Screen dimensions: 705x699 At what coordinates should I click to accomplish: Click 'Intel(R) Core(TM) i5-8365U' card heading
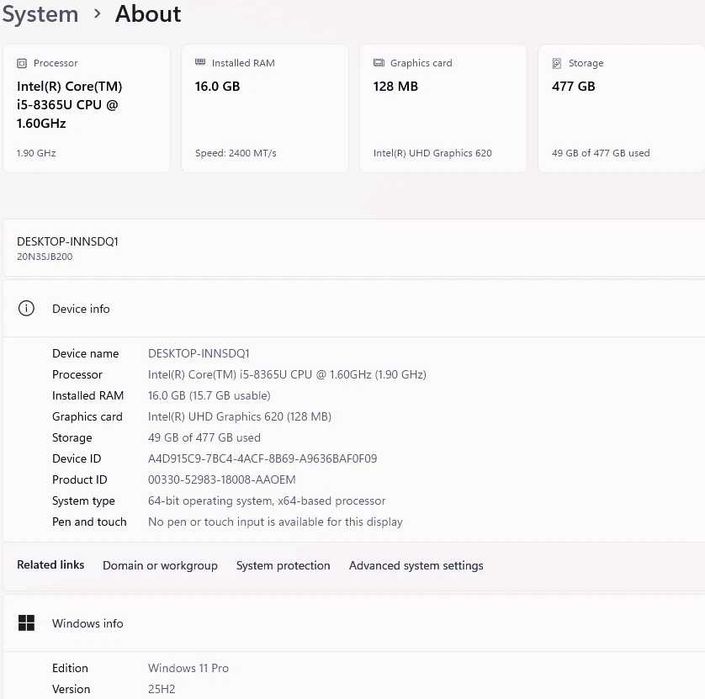69,105
